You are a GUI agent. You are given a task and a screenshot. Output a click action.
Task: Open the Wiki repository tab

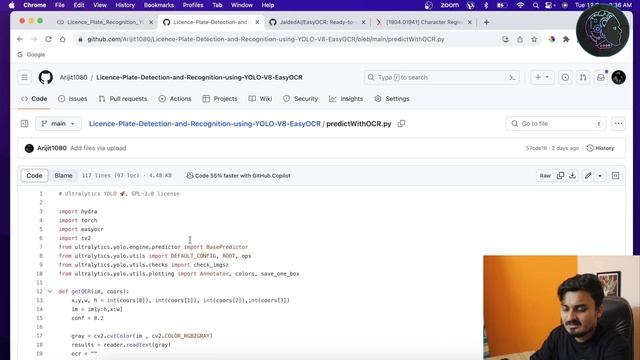[x=260, y=99]
